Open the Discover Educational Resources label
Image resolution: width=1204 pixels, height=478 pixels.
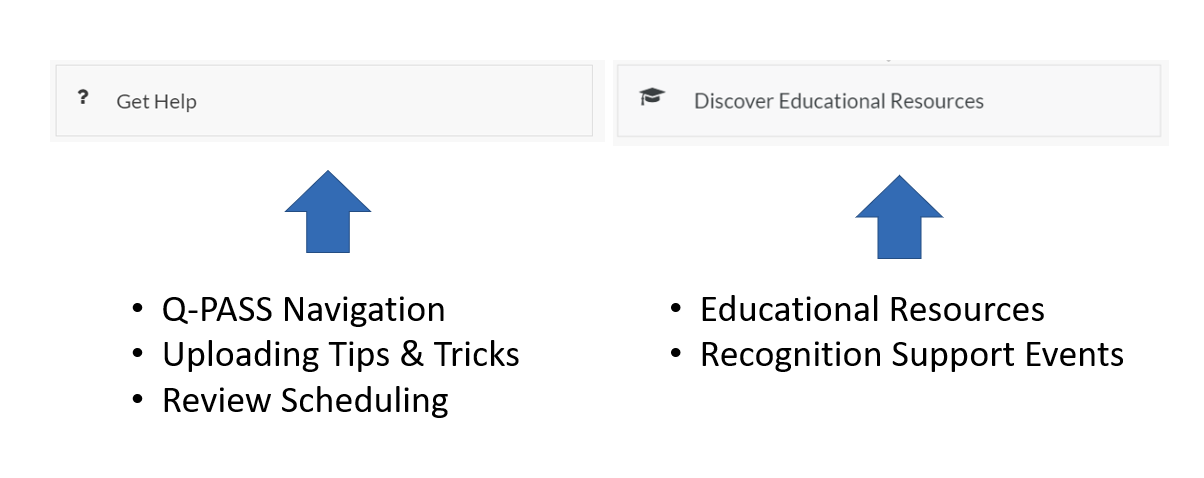tap(838, 101)
